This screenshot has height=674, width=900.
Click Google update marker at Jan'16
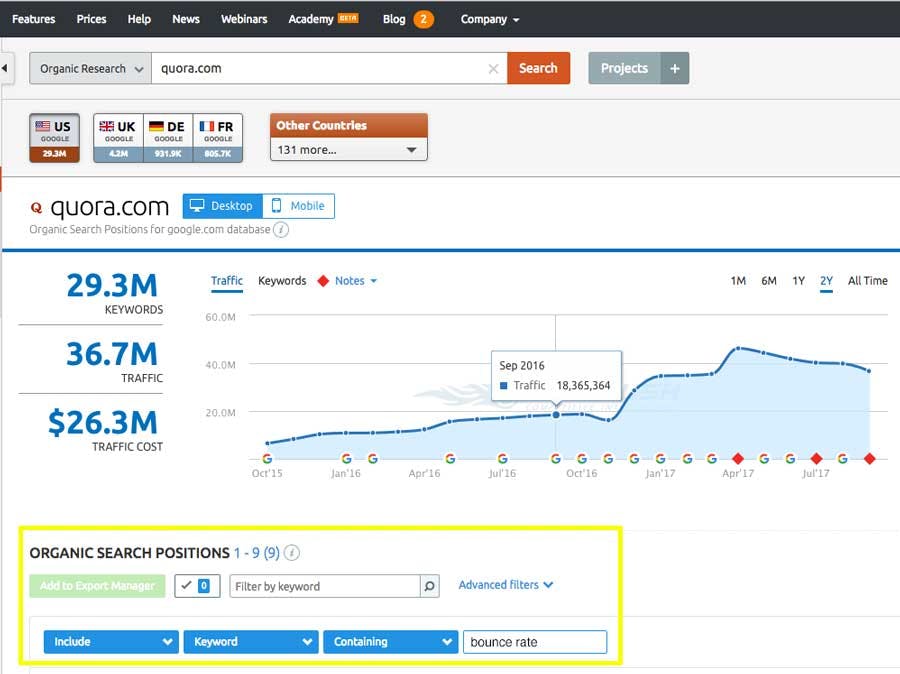pos(346,458)
